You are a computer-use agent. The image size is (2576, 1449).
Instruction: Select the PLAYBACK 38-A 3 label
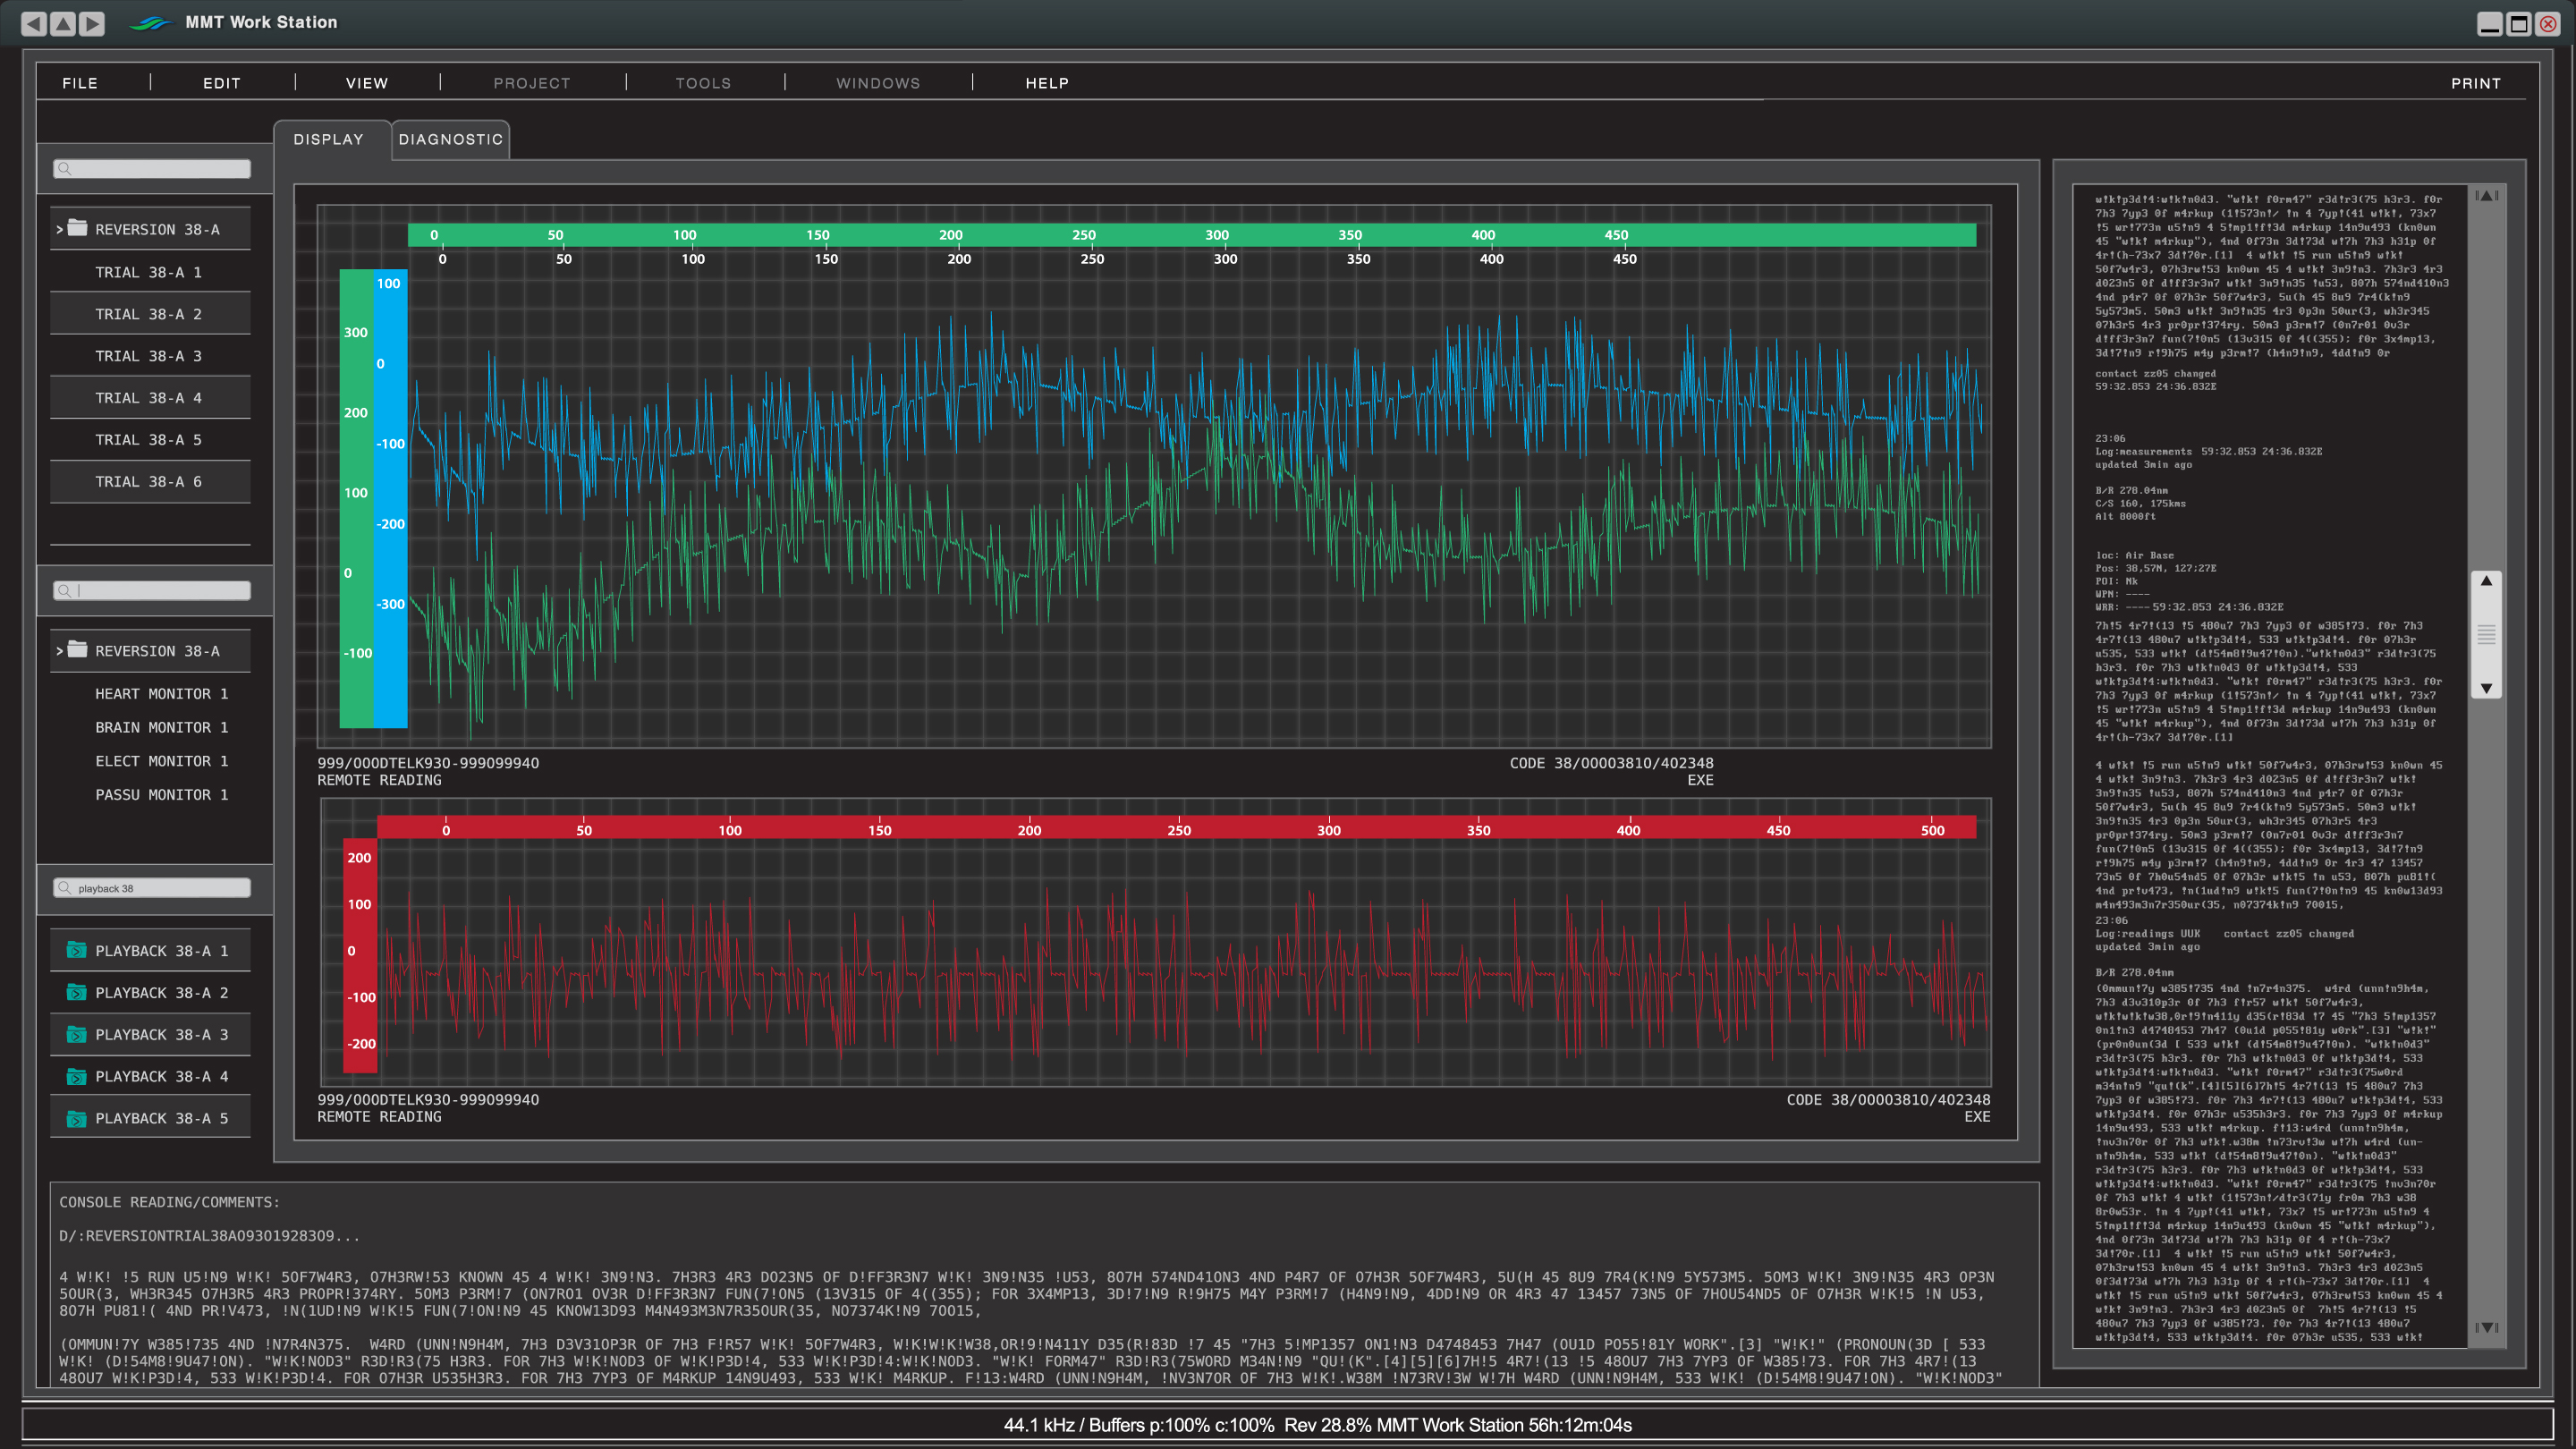click(162, 1035)
